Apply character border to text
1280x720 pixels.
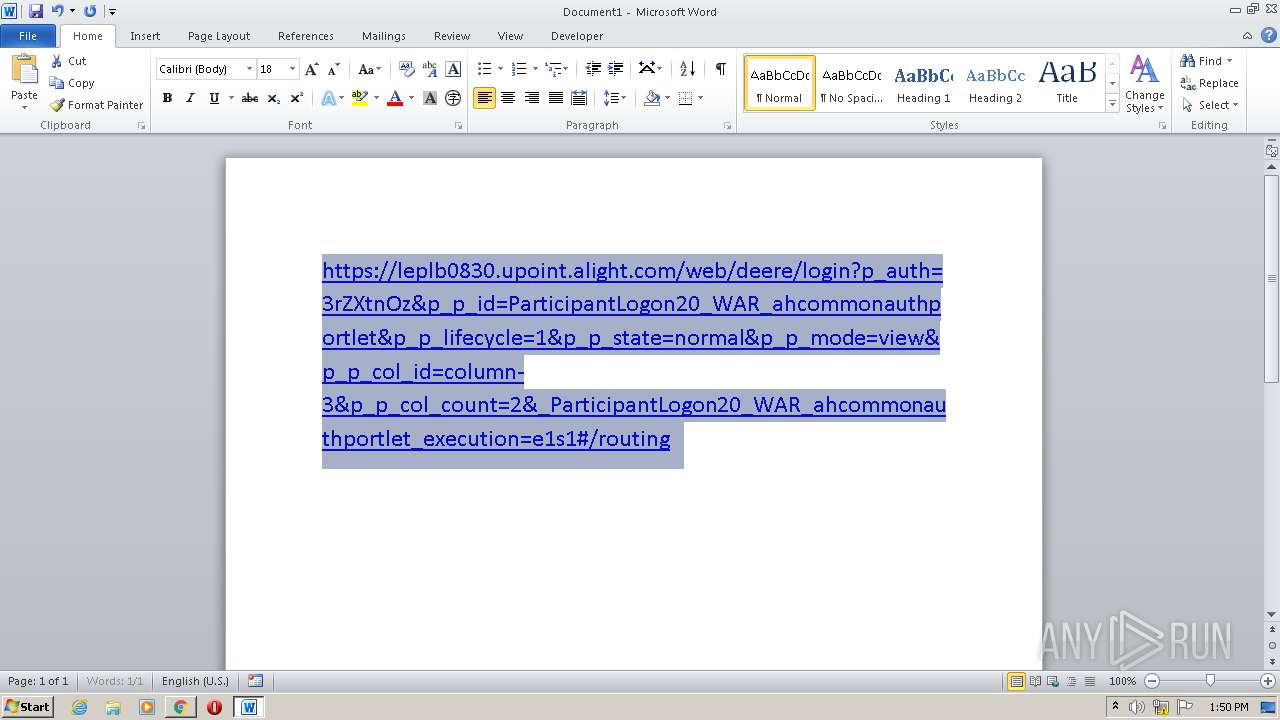[453, 69]
